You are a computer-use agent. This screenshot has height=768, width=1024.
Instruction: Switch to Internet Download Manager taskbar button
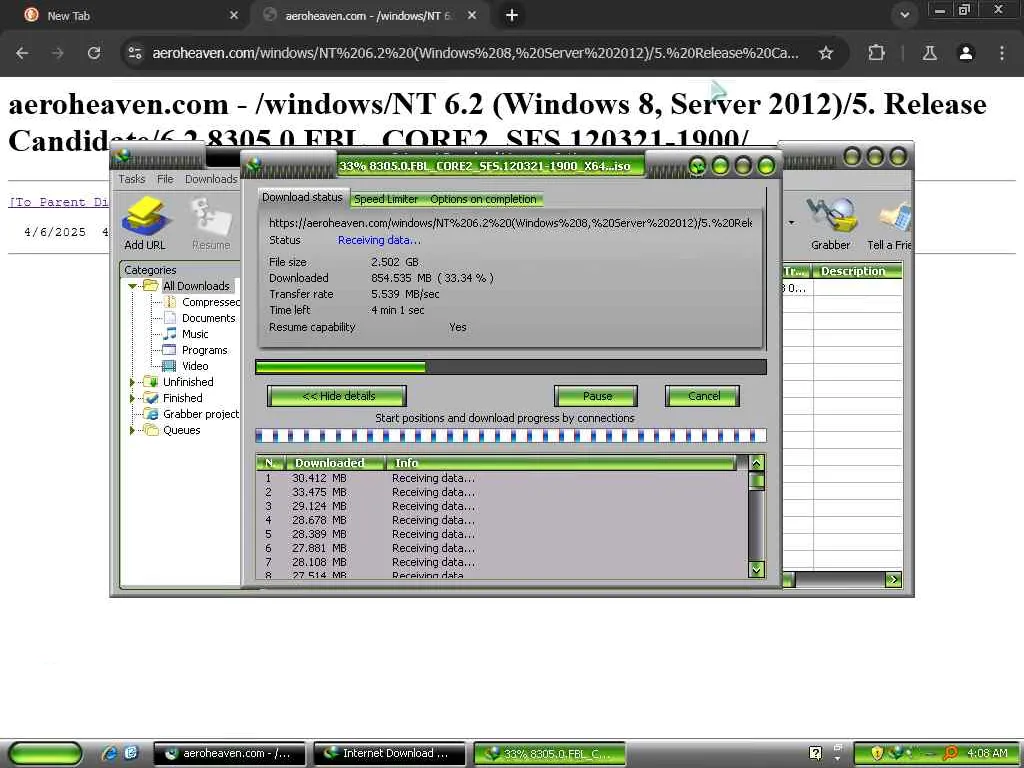point(390,754)
